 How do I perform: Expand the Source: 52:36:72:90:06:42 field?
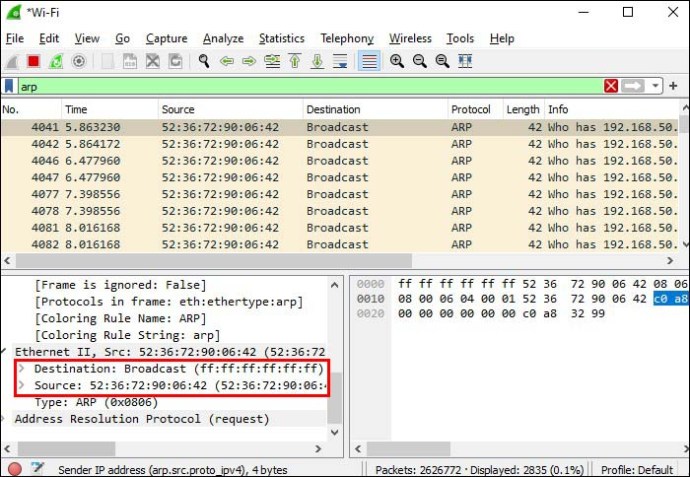click(x=21, y=385)
